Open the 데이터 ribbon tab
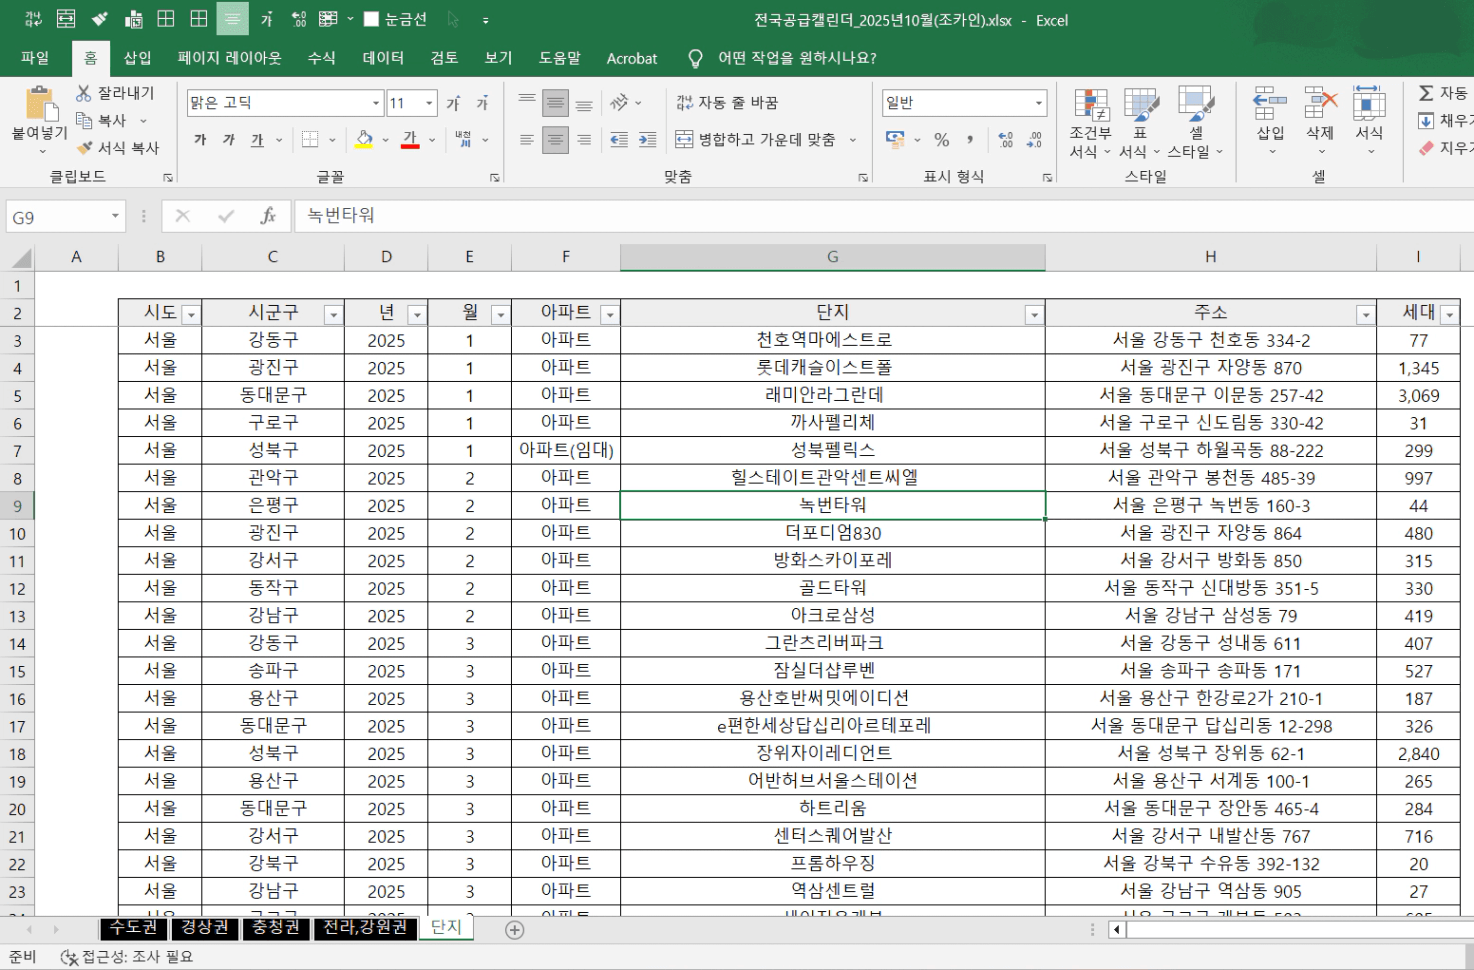 383,58
